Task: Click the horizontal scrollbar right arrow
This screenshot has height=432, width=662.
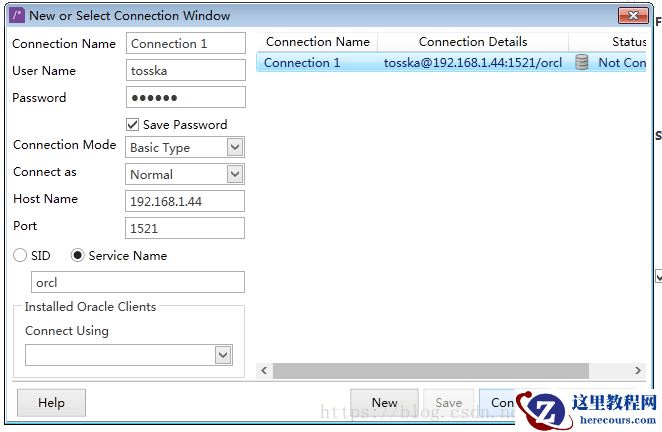Action: [638, 371]
